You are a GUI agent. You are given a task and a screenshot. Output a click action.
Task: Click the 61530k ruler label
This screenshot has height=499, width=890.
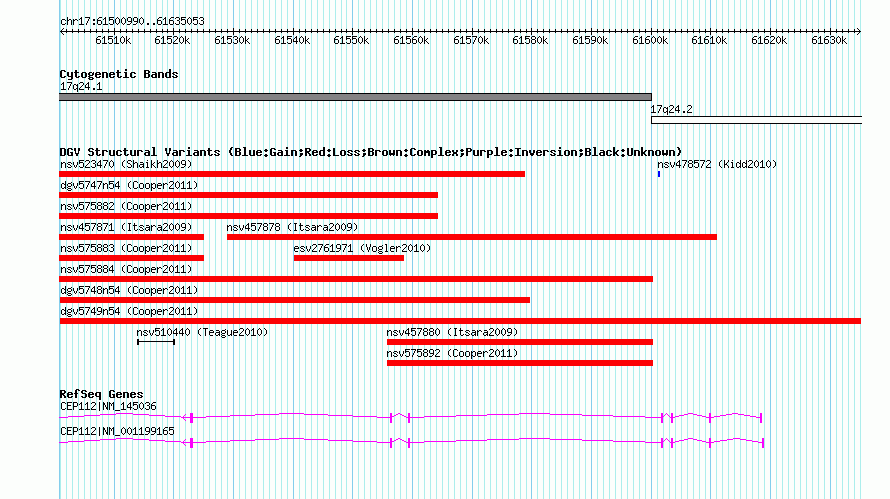point(232,40)
